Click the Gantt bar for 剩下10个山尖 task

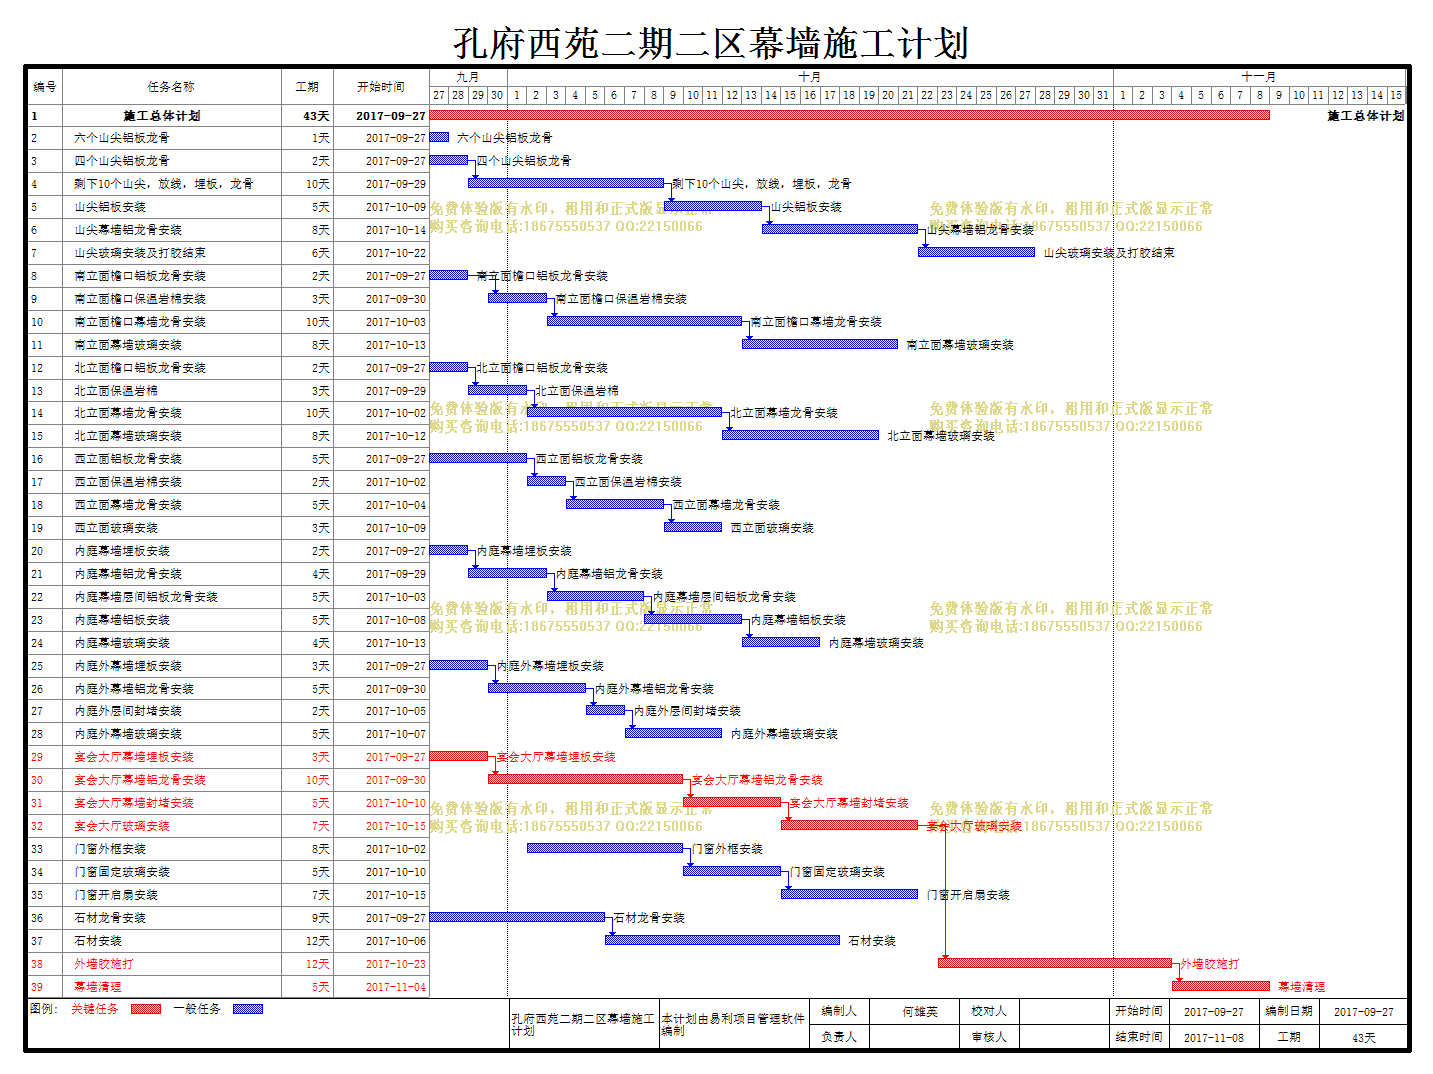pos(566,183)
